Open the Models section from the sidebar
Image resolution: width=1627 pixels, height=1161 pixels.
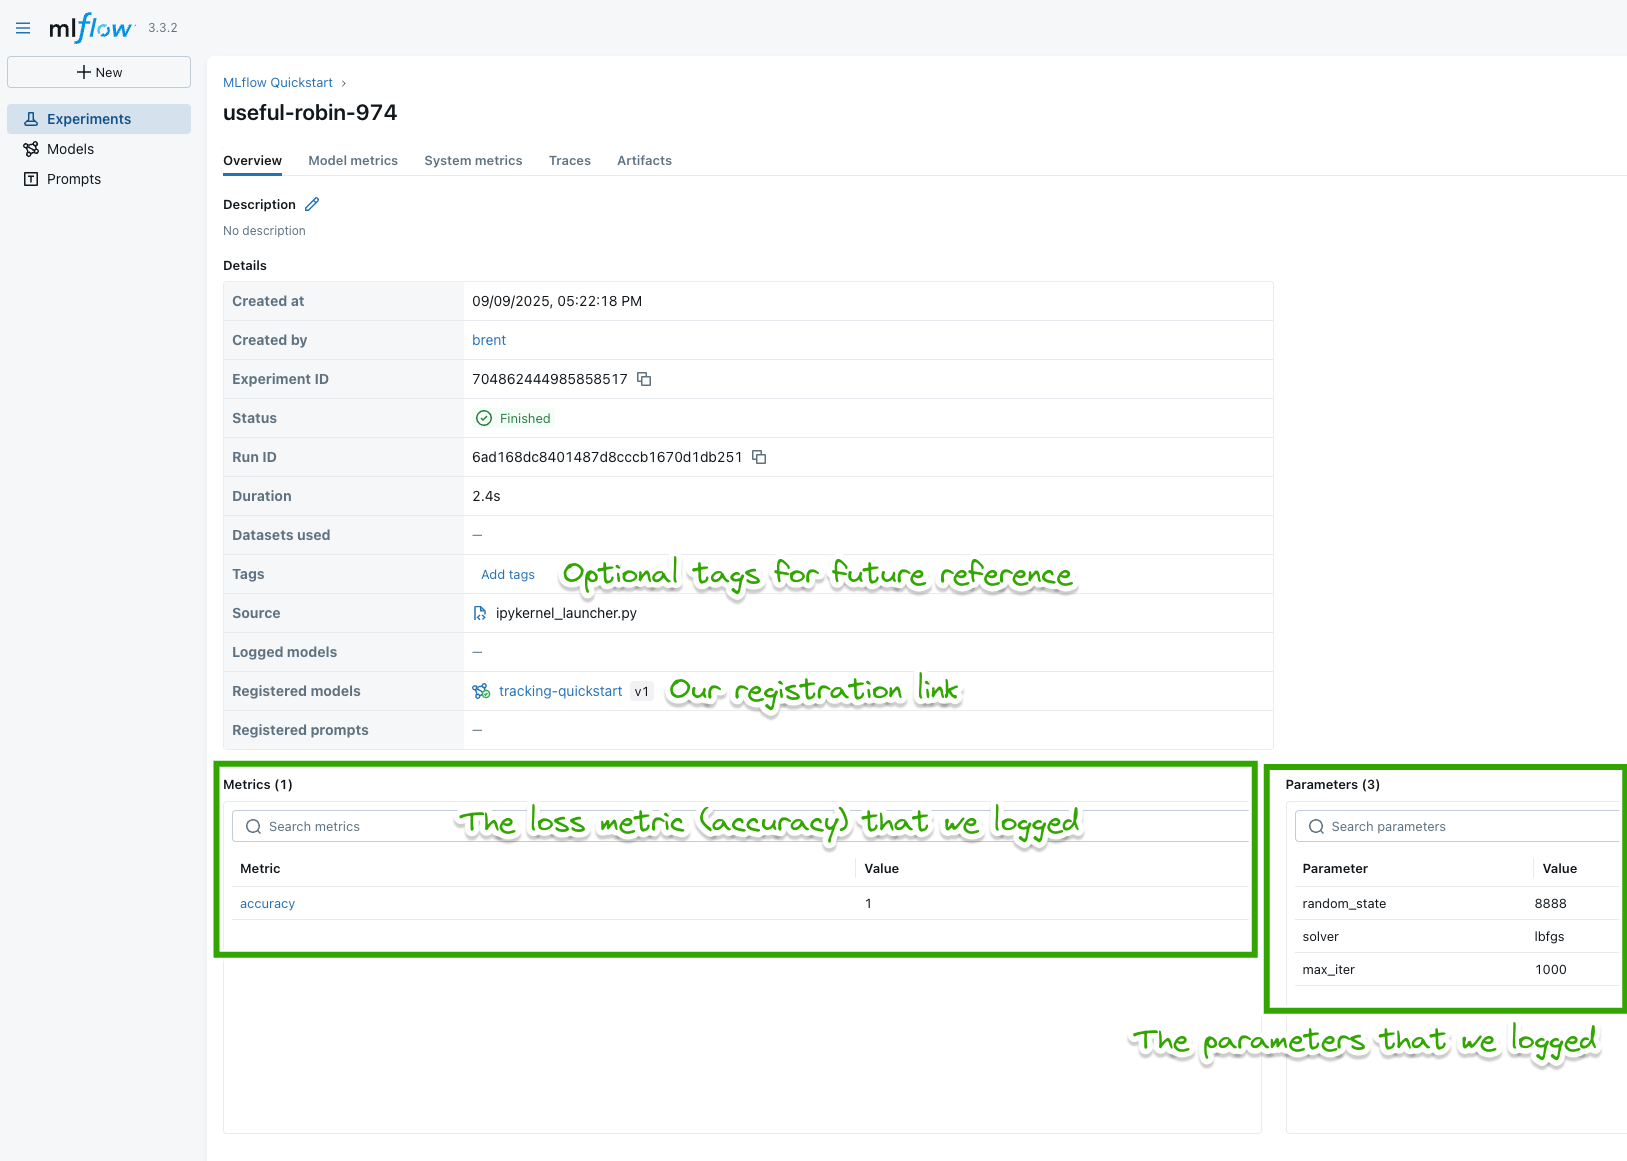[70, 148]
